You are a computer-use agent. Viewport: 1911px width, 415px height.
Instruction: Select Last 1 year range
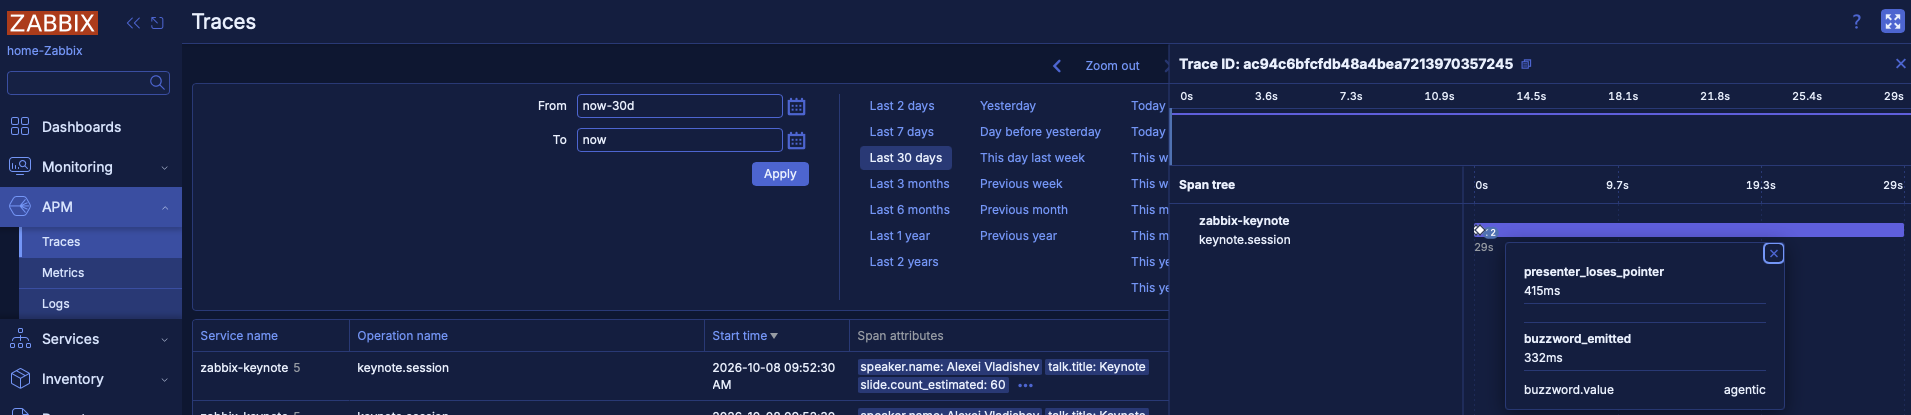[x=900, y=236]
